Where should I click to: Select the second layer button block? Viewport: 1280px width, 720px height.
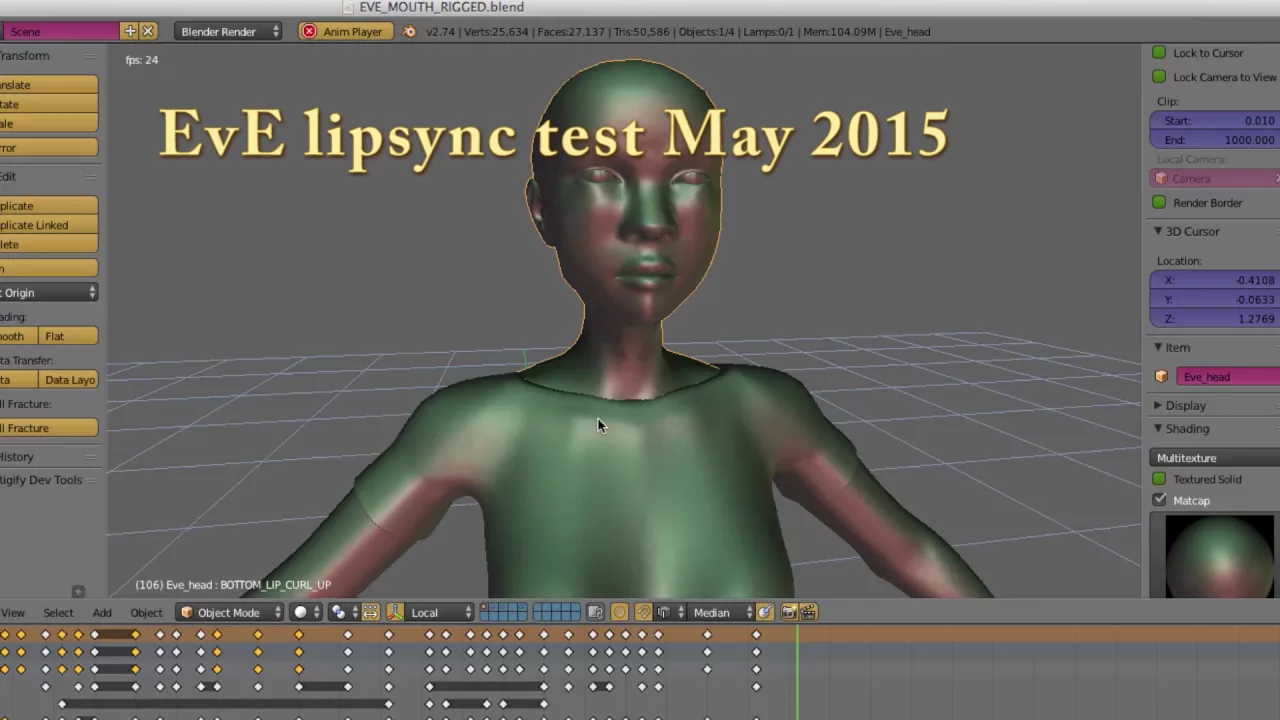point(556,612)
